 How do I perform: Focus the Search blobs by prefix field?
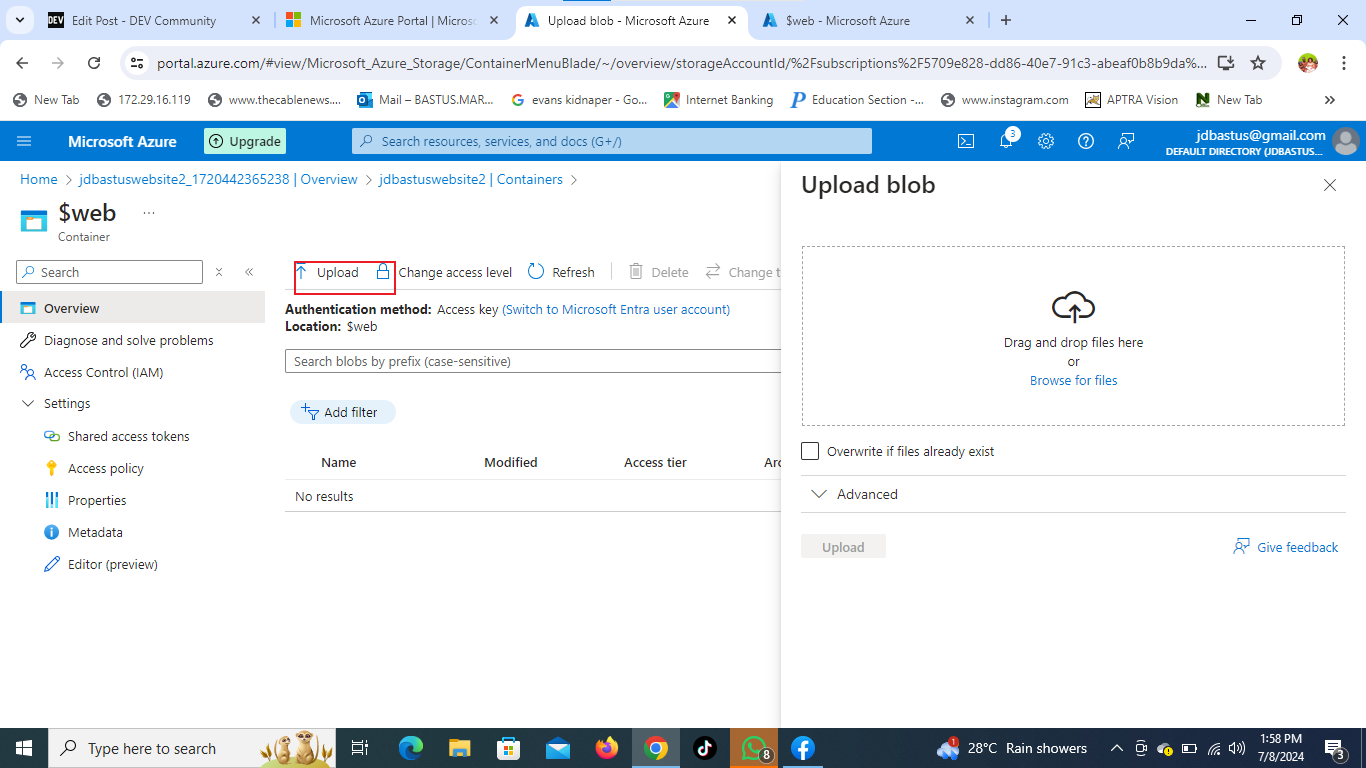tap(533, 361)
